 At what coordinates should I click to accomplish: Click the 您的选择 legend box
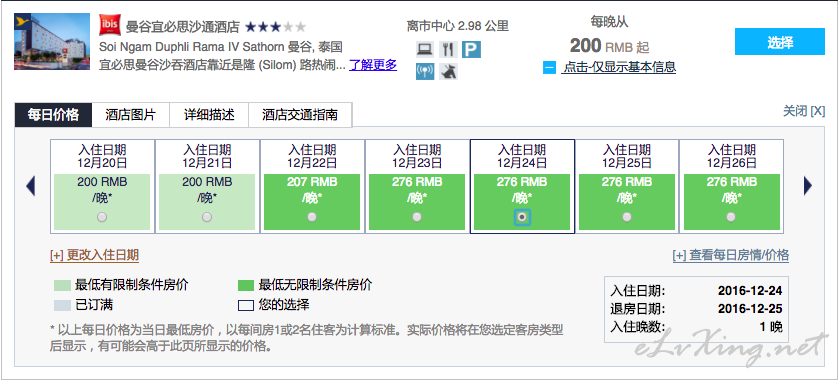point(246,306)
